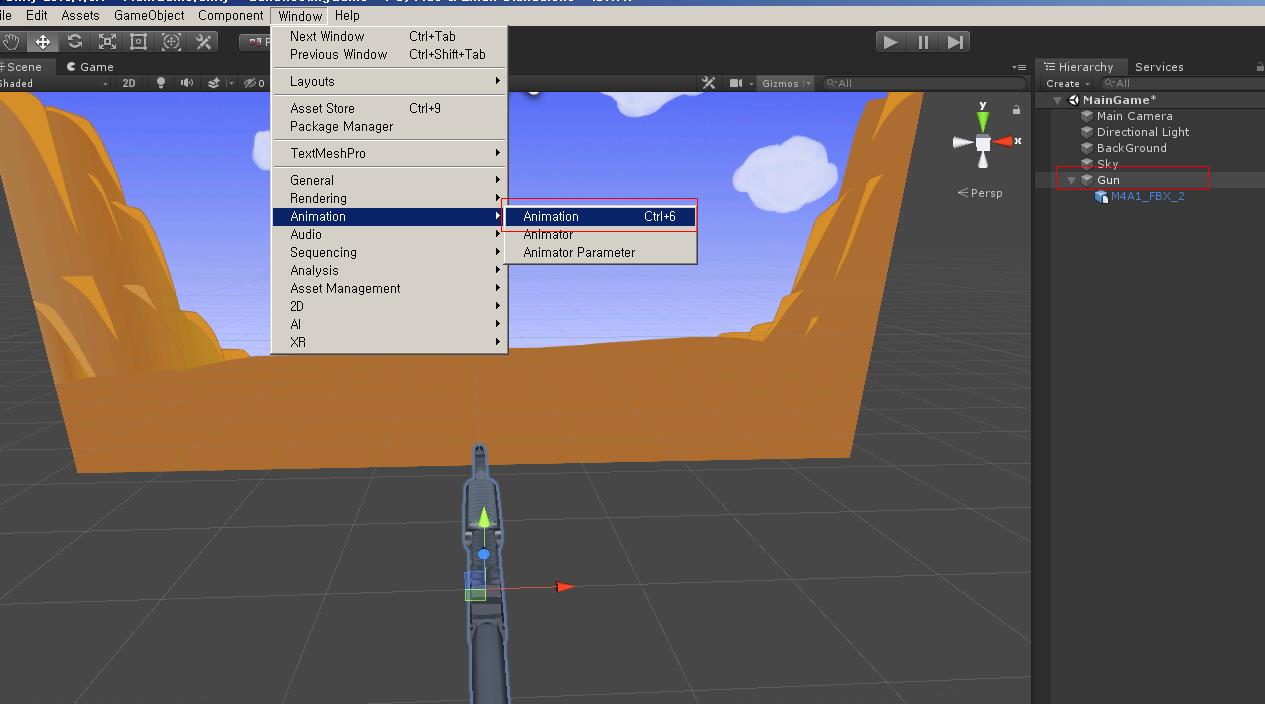
Task: Select BackGround object in Hierarchy
Action: 1131,148
